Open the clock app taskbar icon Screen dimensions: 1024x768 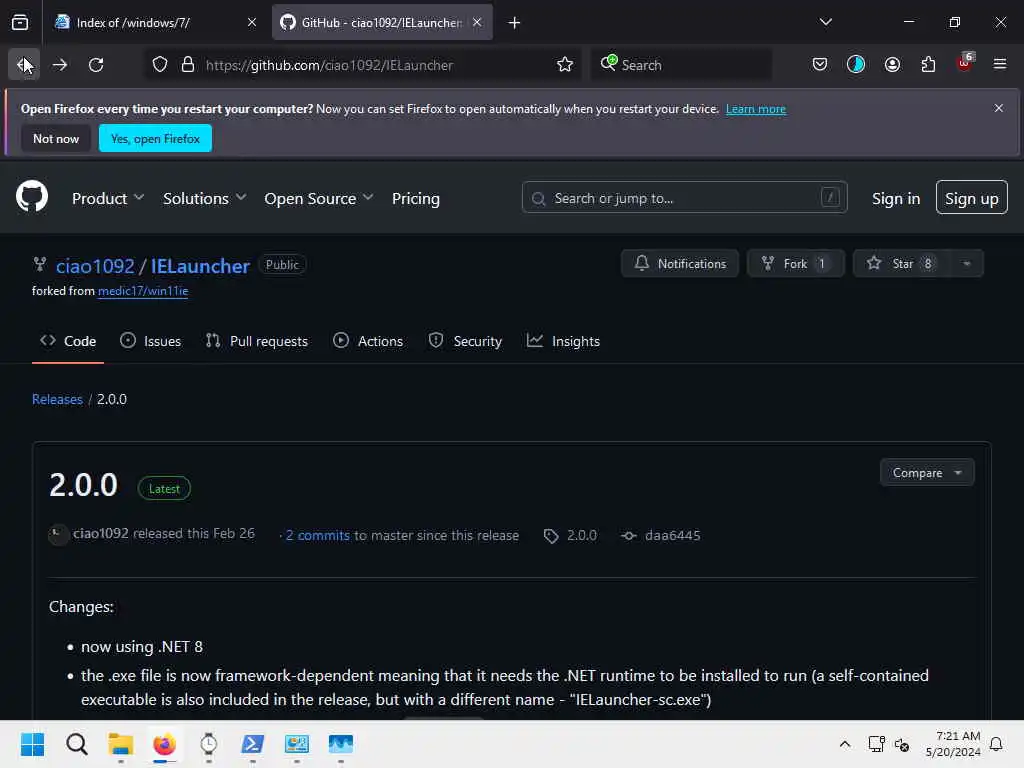click(208, 744)
